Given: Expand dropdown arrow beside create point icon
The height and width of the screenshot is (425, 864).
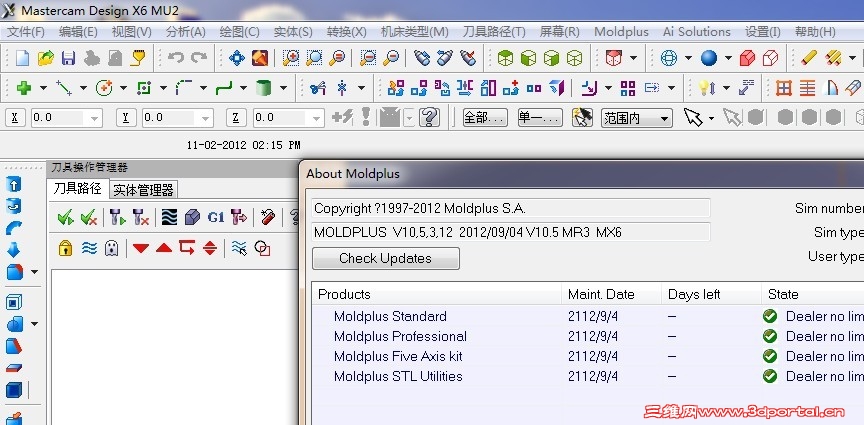Looking at the screenshot, I should (43, 88).
